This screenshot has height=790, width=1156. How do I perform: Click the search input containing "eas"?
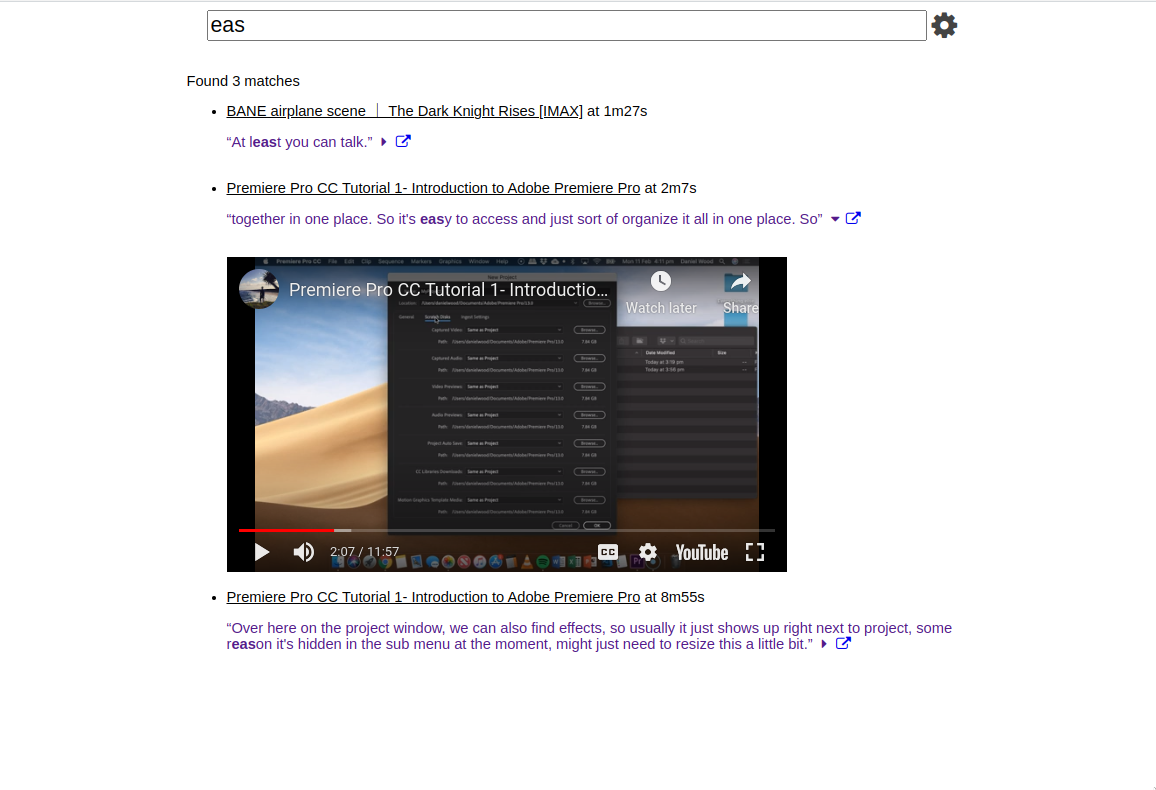tap(566, 26)
